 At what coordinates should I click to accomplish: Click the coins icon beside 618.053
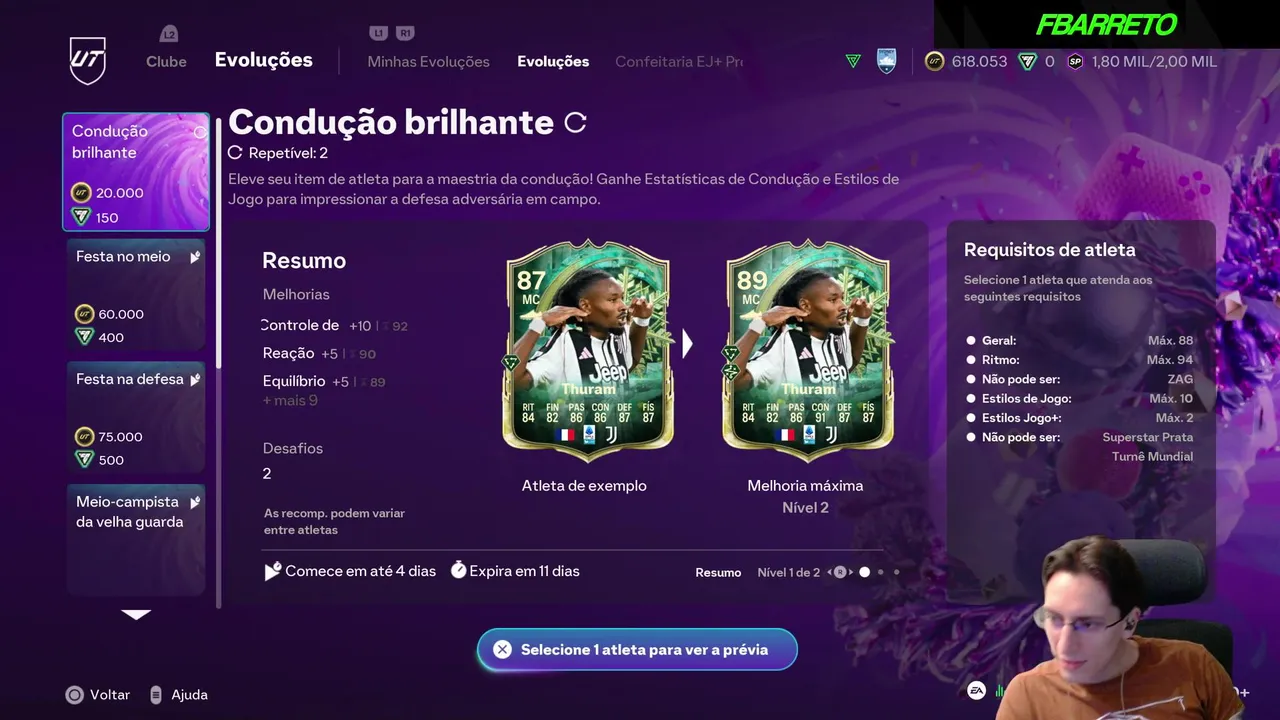tap(934, 61)
